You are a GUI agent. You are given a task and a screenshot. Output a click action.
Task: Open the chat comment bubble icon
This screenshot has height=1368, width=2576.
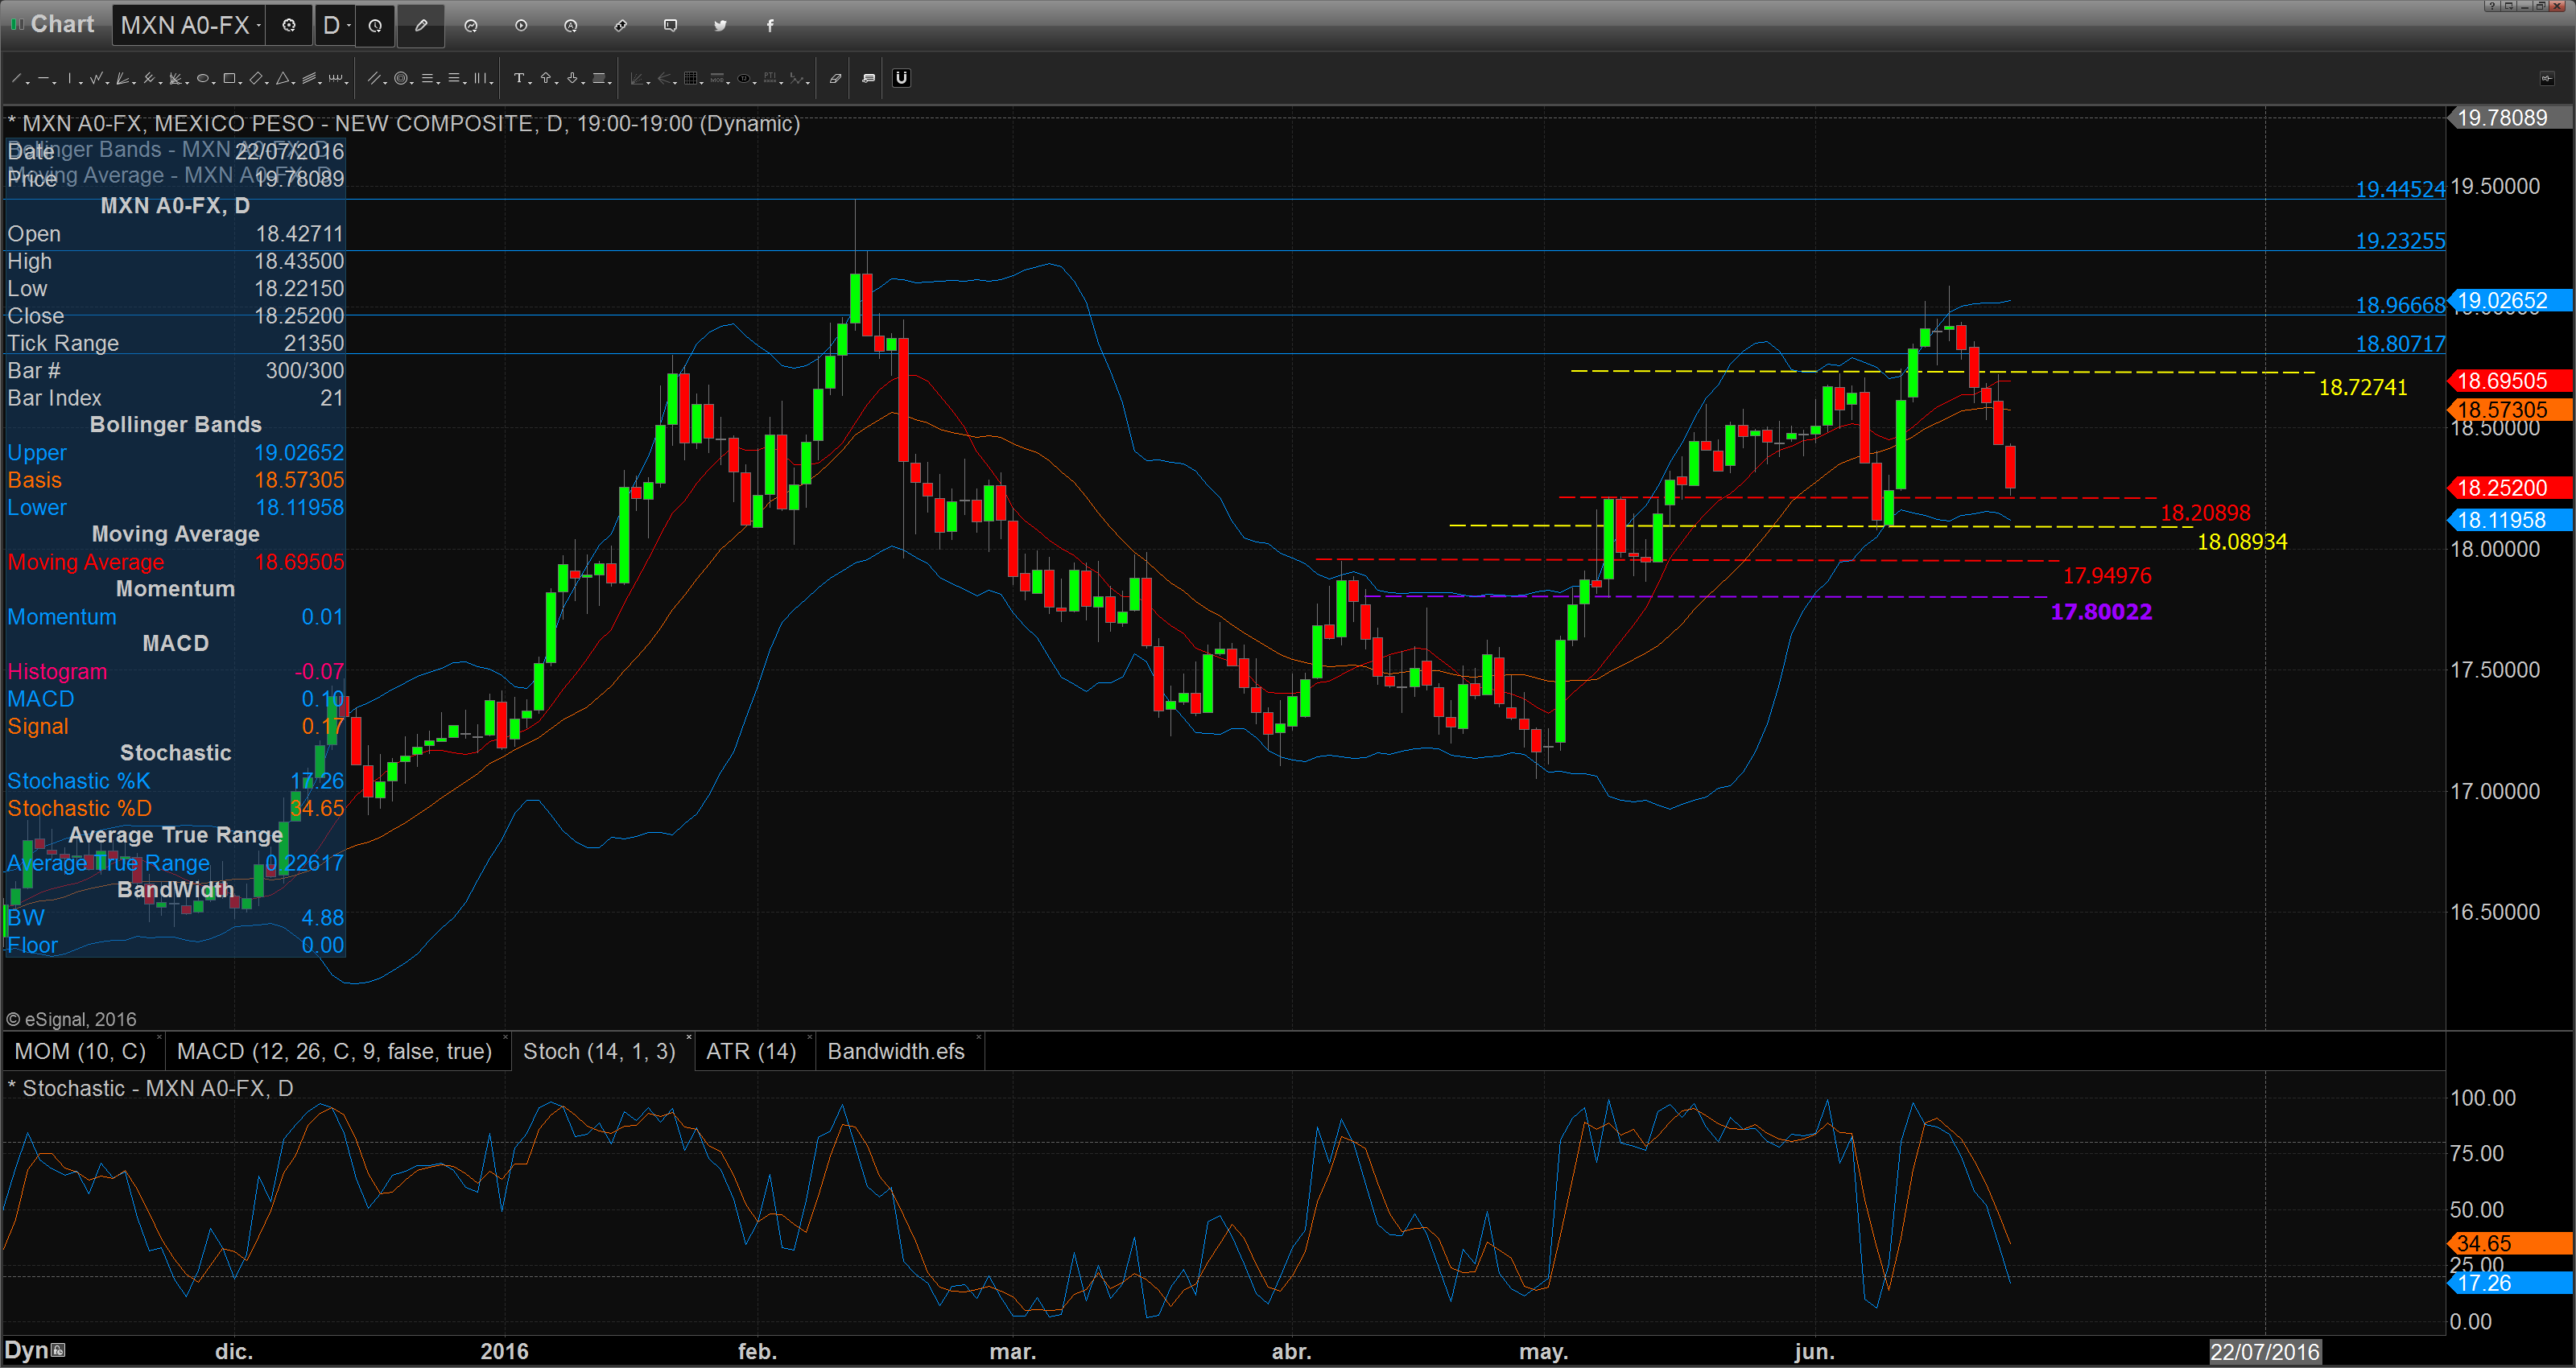point(671,26)
